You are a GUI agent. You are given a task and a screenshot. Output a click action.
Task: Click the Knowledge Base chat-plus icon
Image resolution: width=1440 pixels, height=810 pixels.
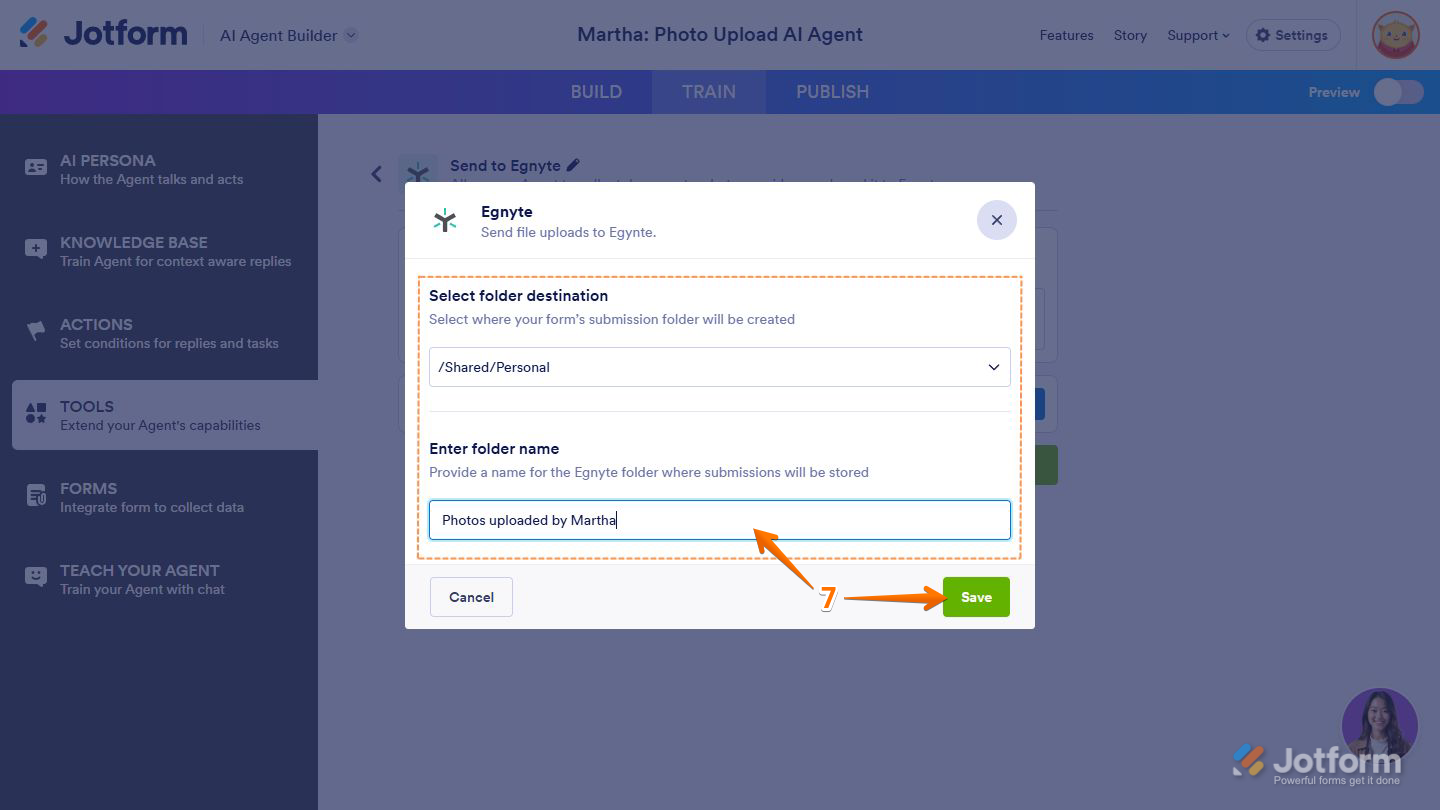coord(36,250)
